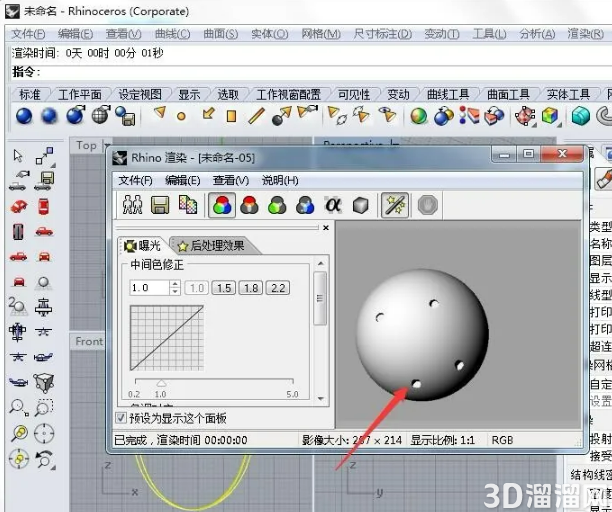The image size is (612, 512).
Task: Toggle 预设为显示这个面板 checkbox
Action: [x=121, y=418]
